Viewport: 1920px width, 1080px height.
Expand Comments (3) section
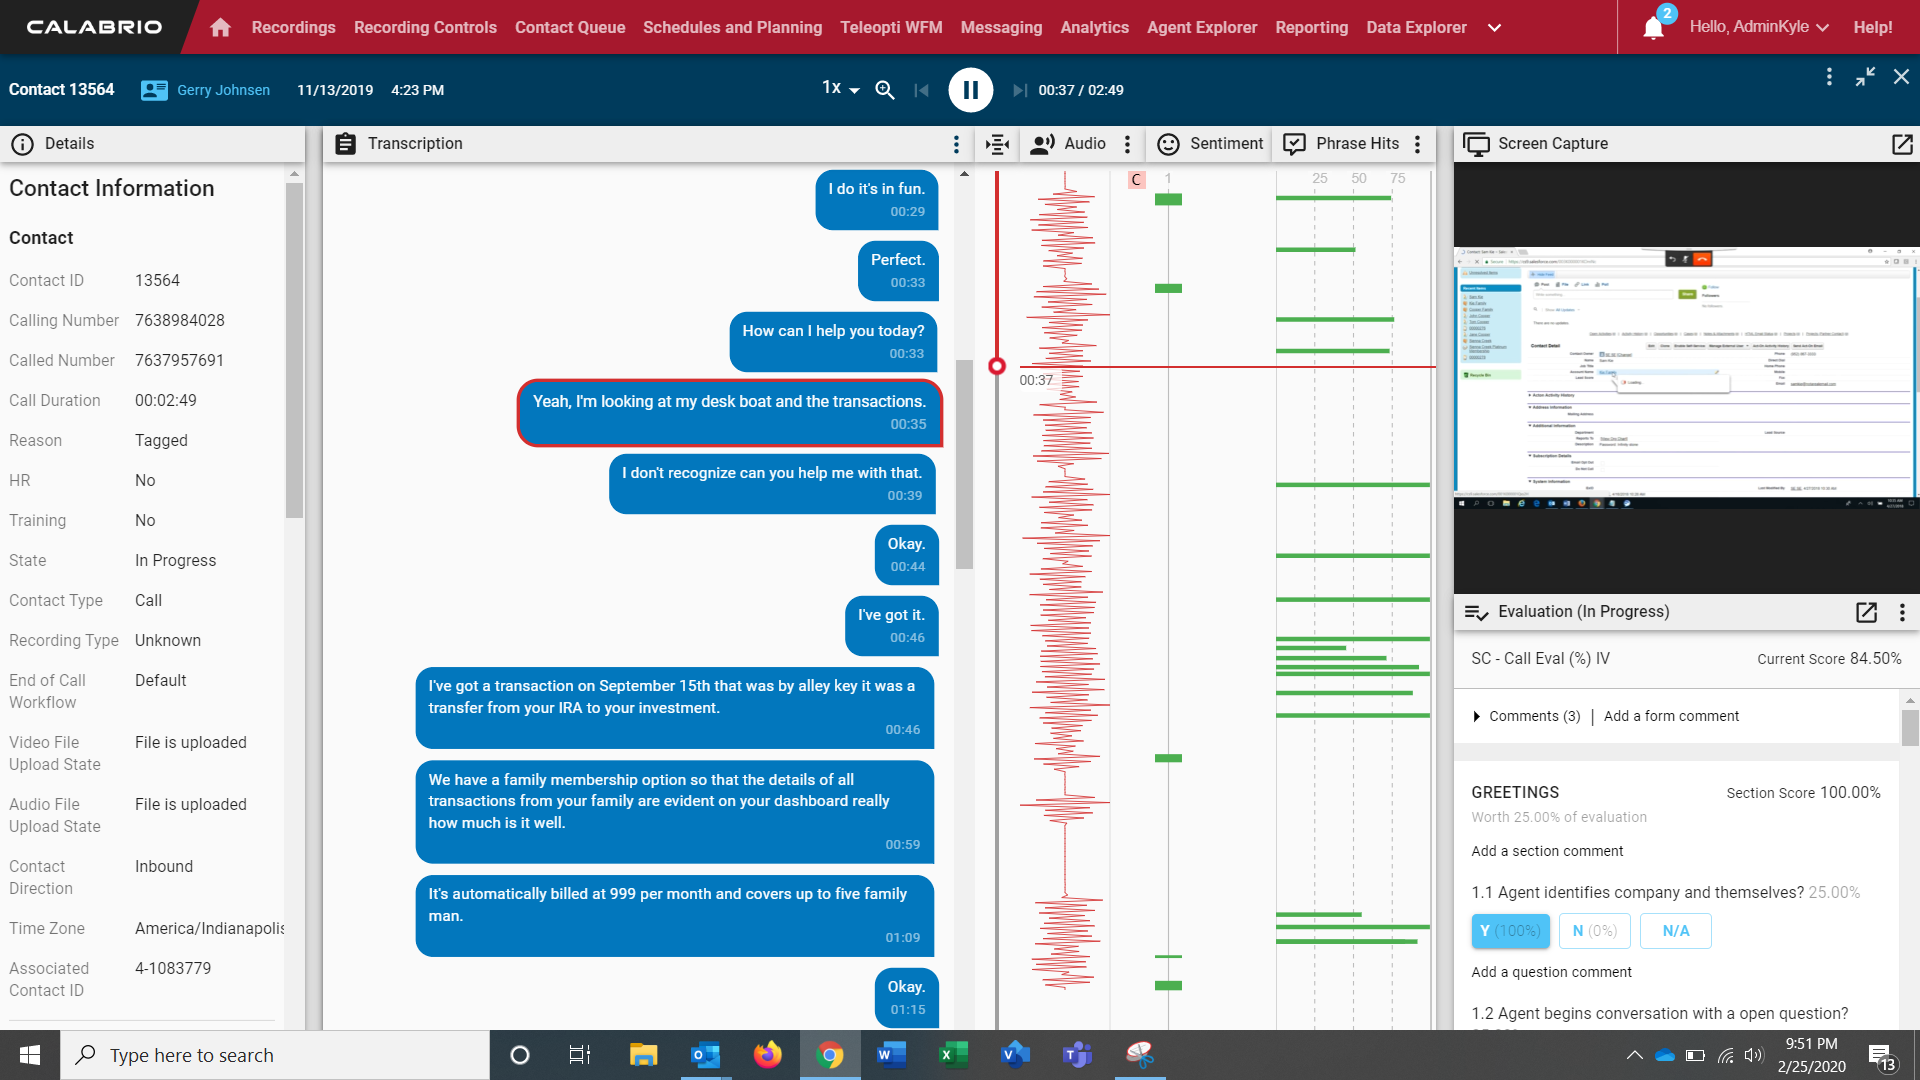coord(1526,716)
